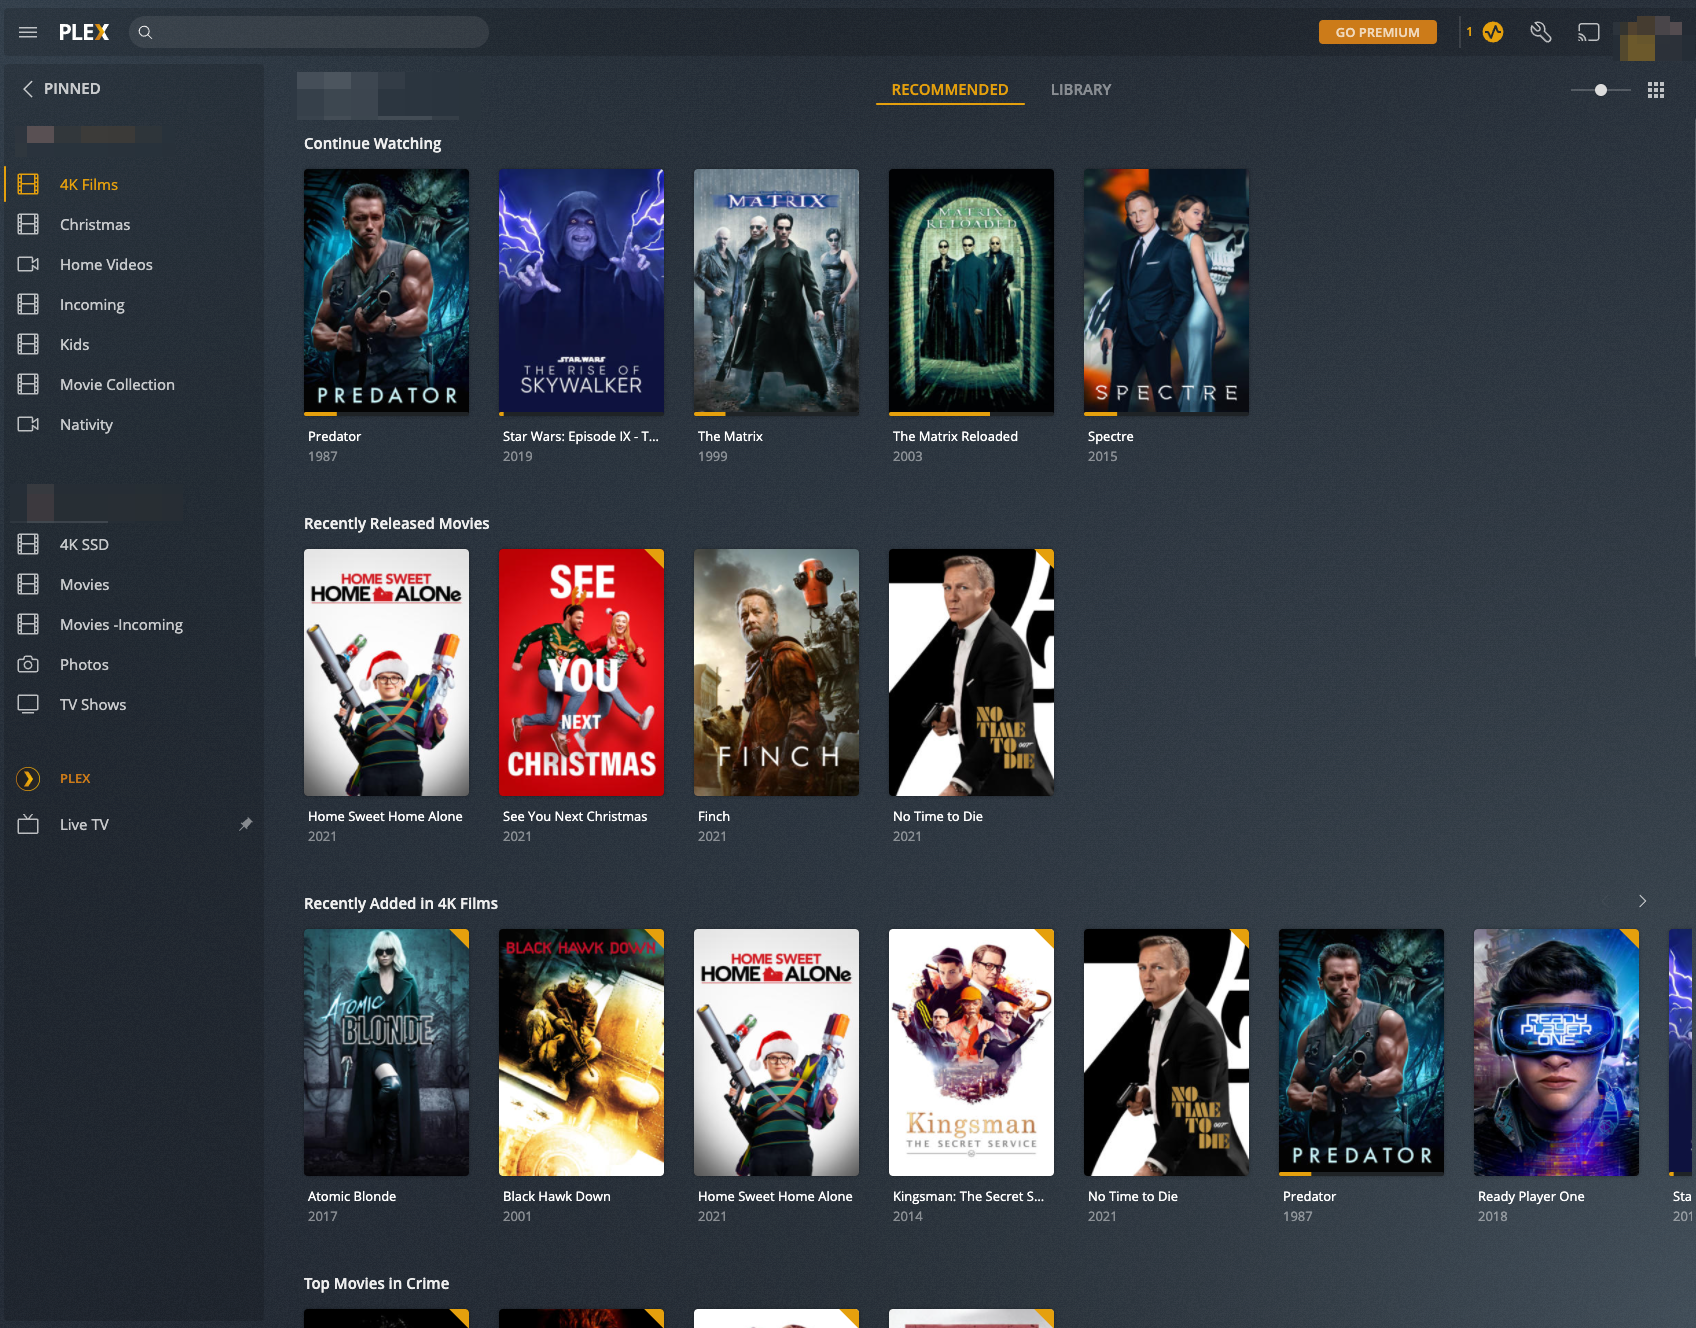1696x1328 pixels.
Task: Open Atomic Blonde poster
Action: click(x=386, y=1052)
